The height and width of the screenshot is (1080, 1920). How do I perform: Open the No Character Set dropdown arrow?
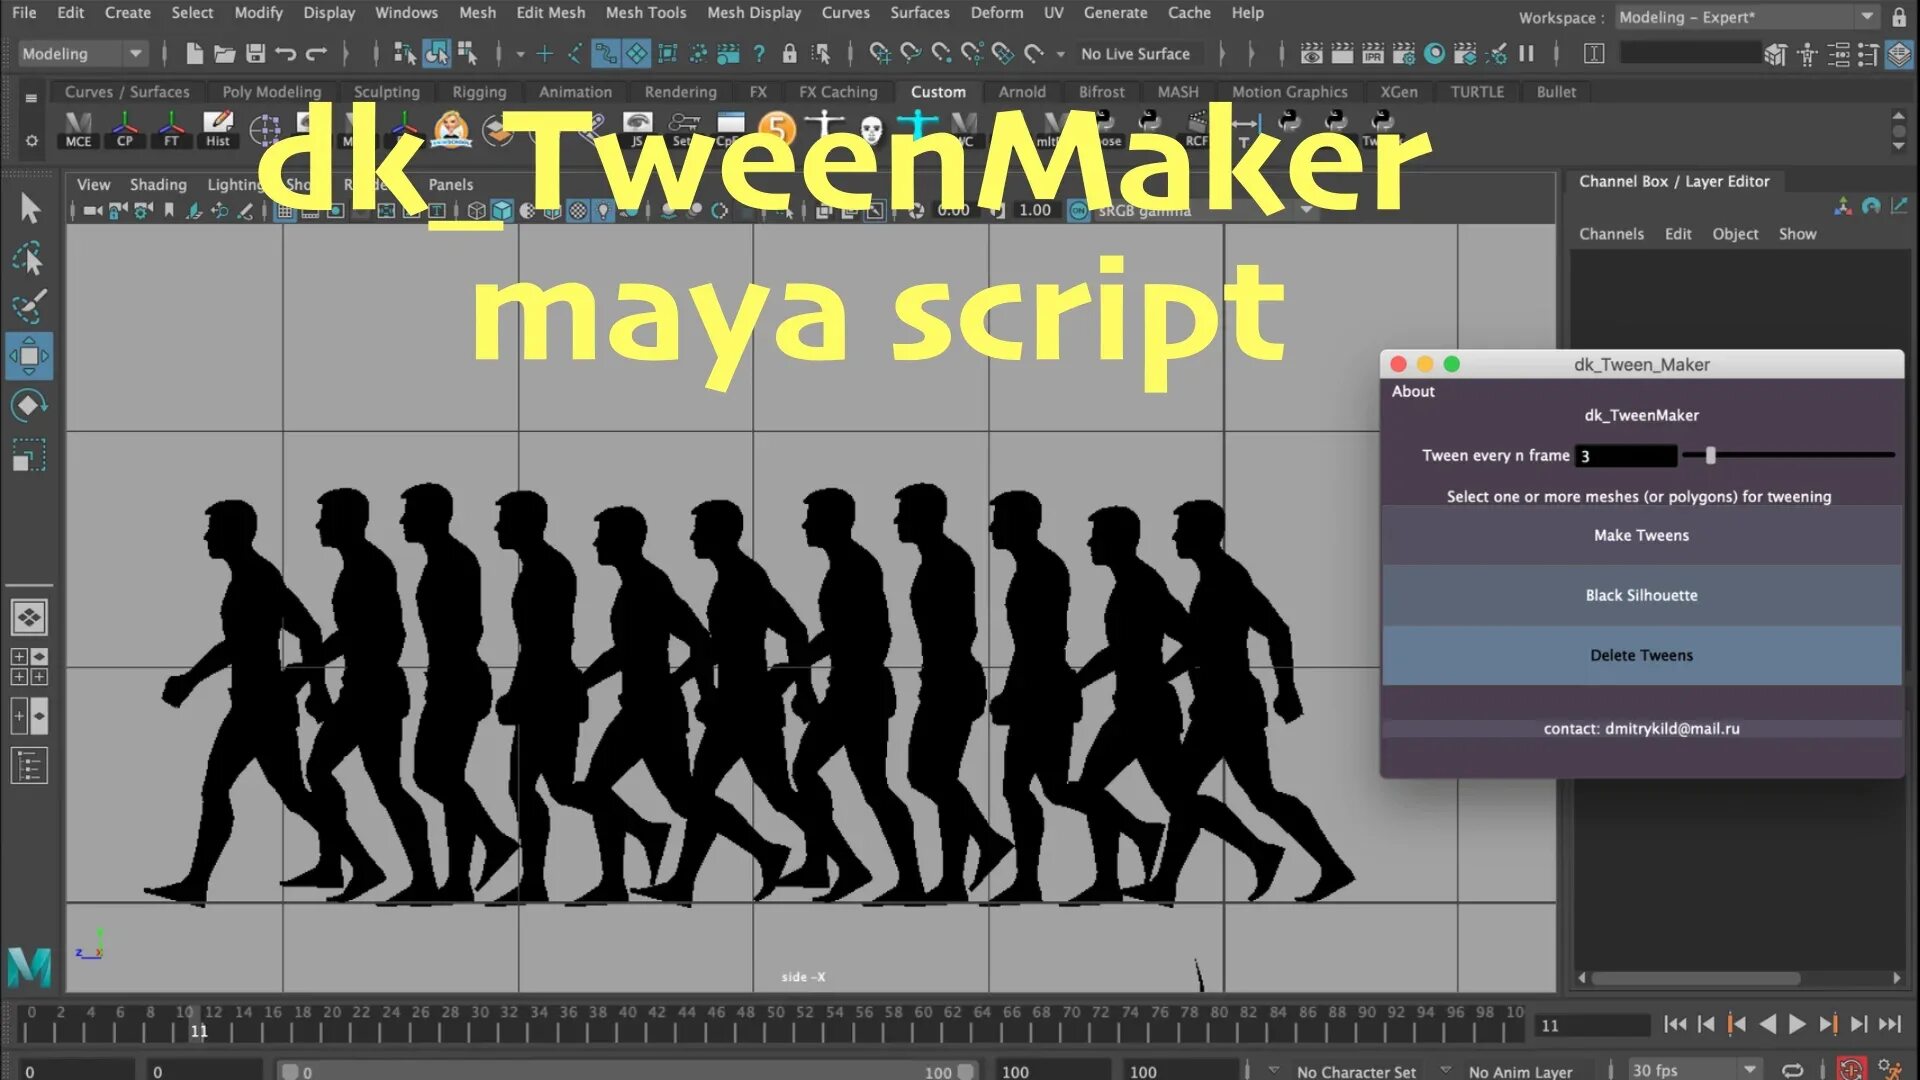point(1273,1070)
